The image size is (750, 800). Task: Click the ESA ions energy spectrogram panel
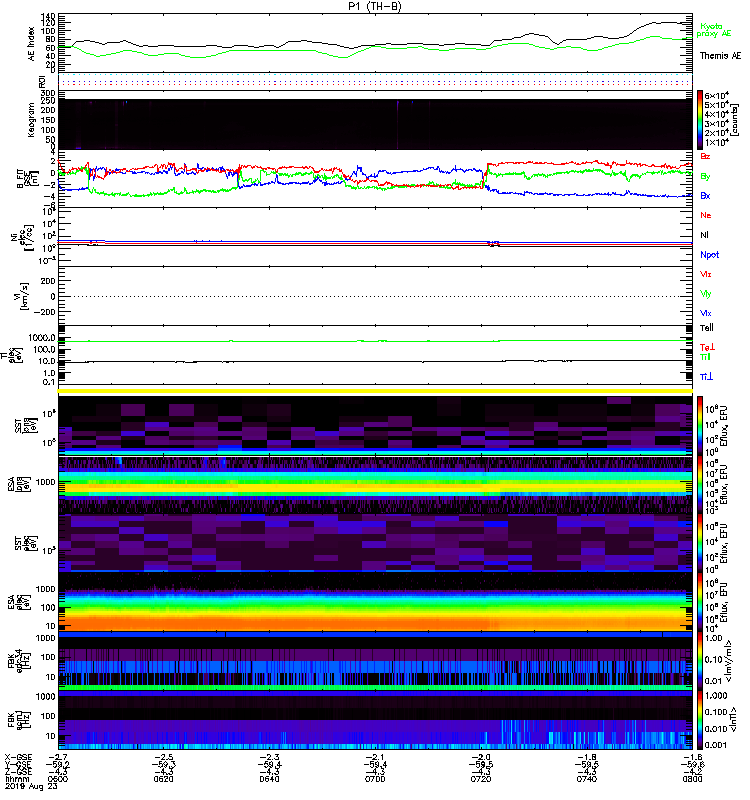(375, 484)
